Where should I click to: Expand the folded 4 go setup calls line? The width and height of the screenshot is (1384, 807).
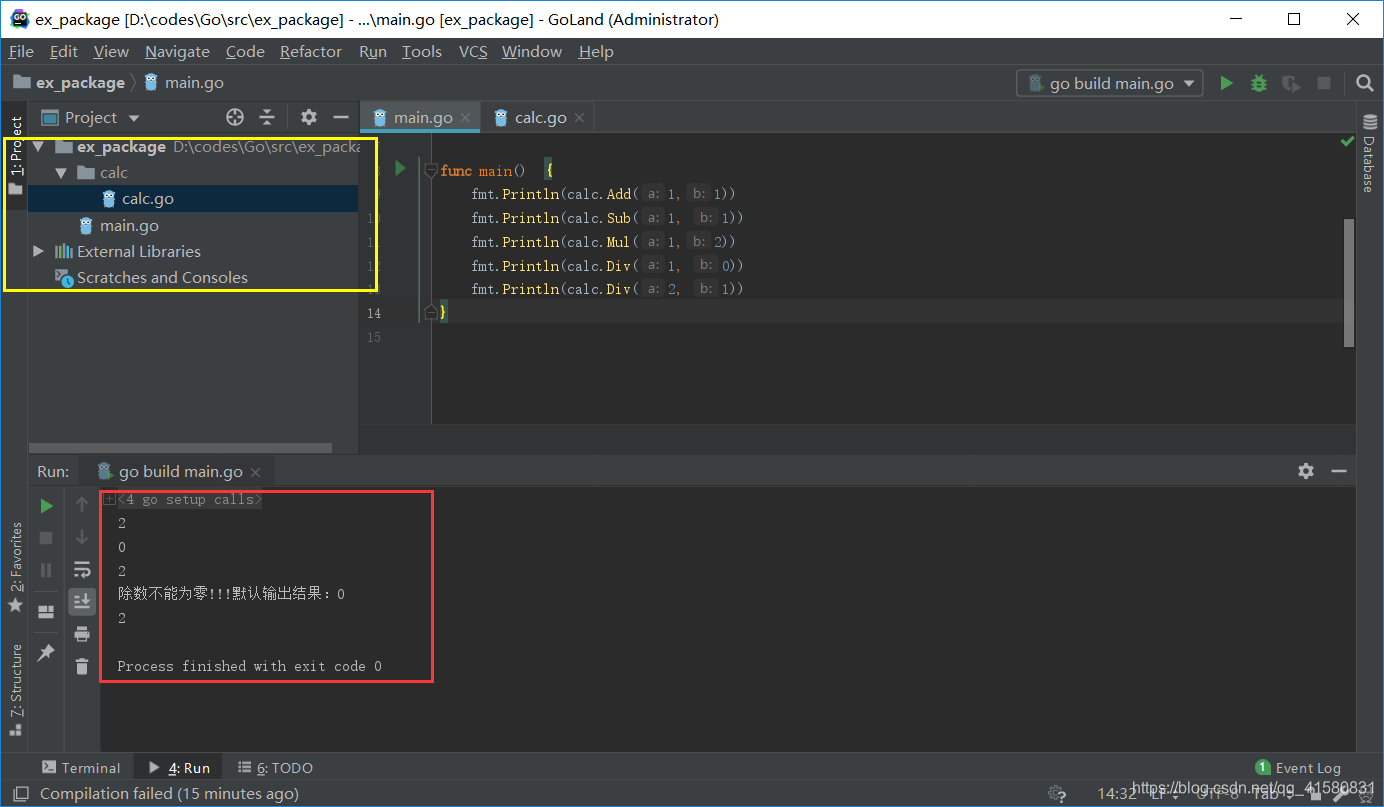pyautogui.click(x=110, y=499)
